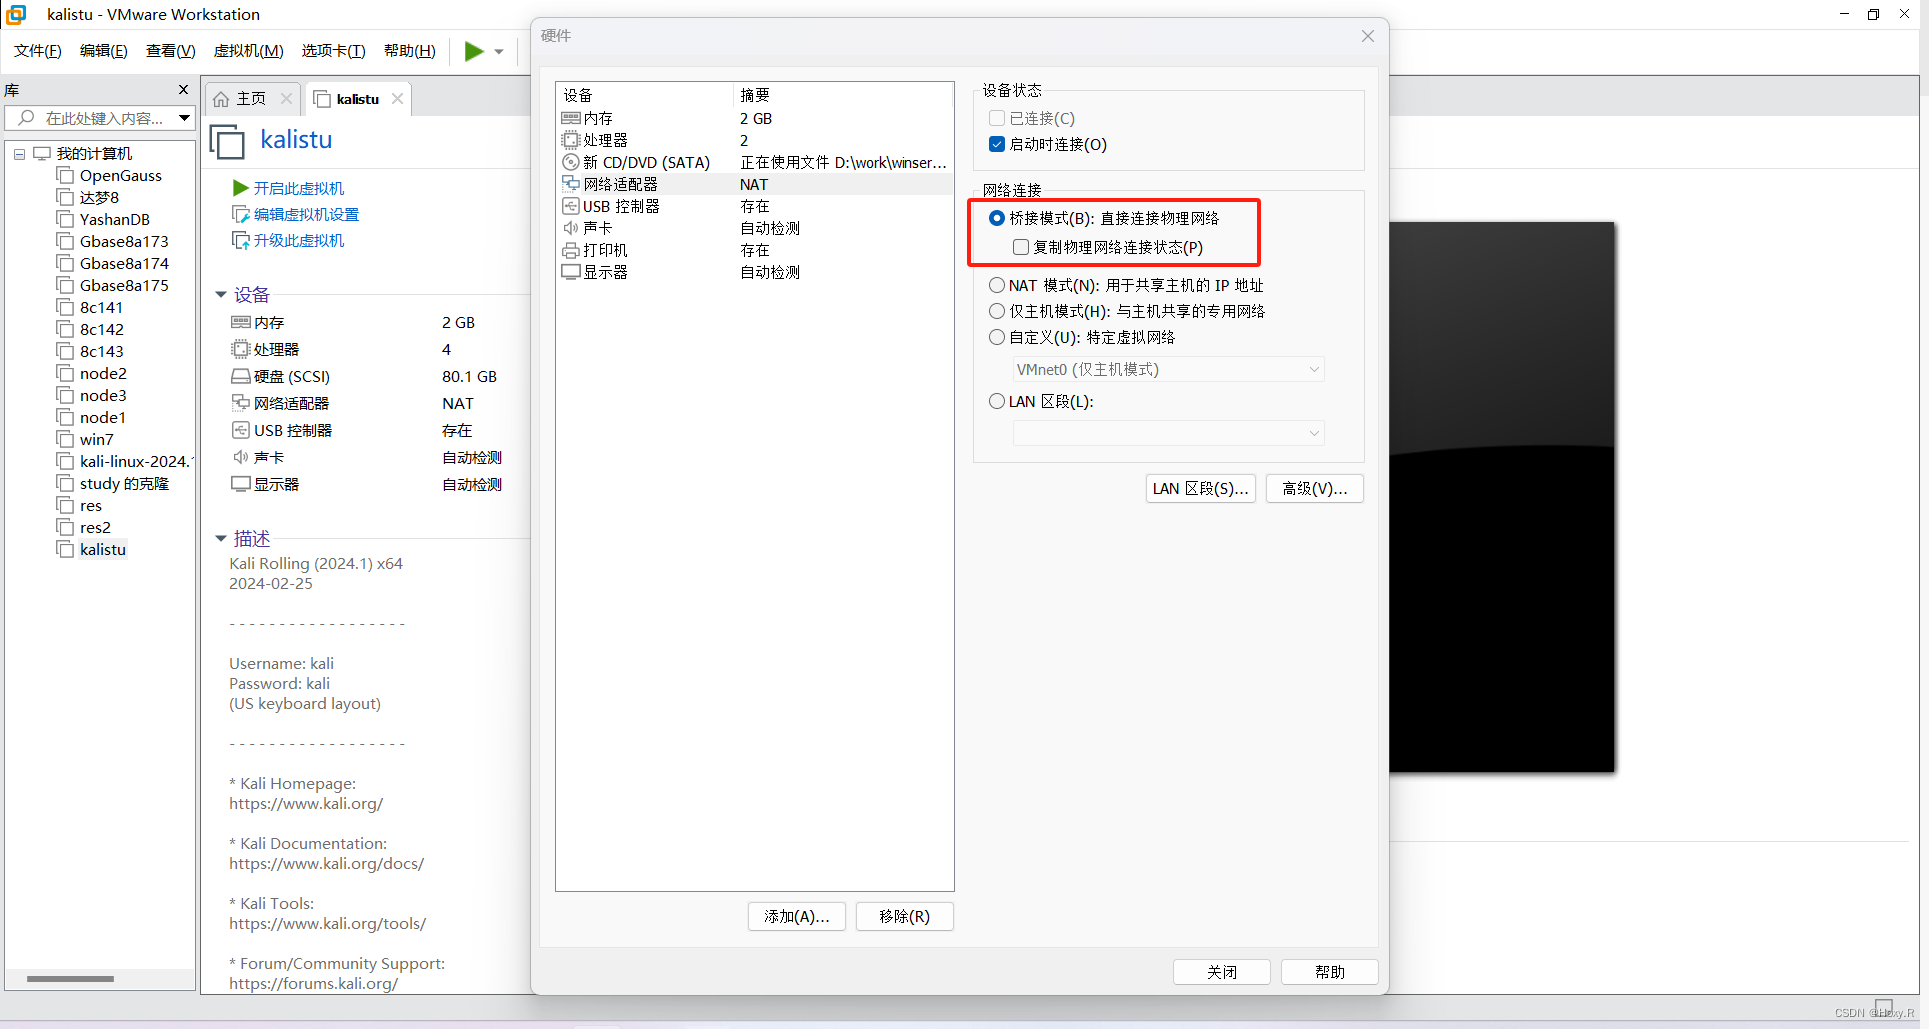Open the 编辑(E) menu
1929x1029 pixels.
pos(104,51)
